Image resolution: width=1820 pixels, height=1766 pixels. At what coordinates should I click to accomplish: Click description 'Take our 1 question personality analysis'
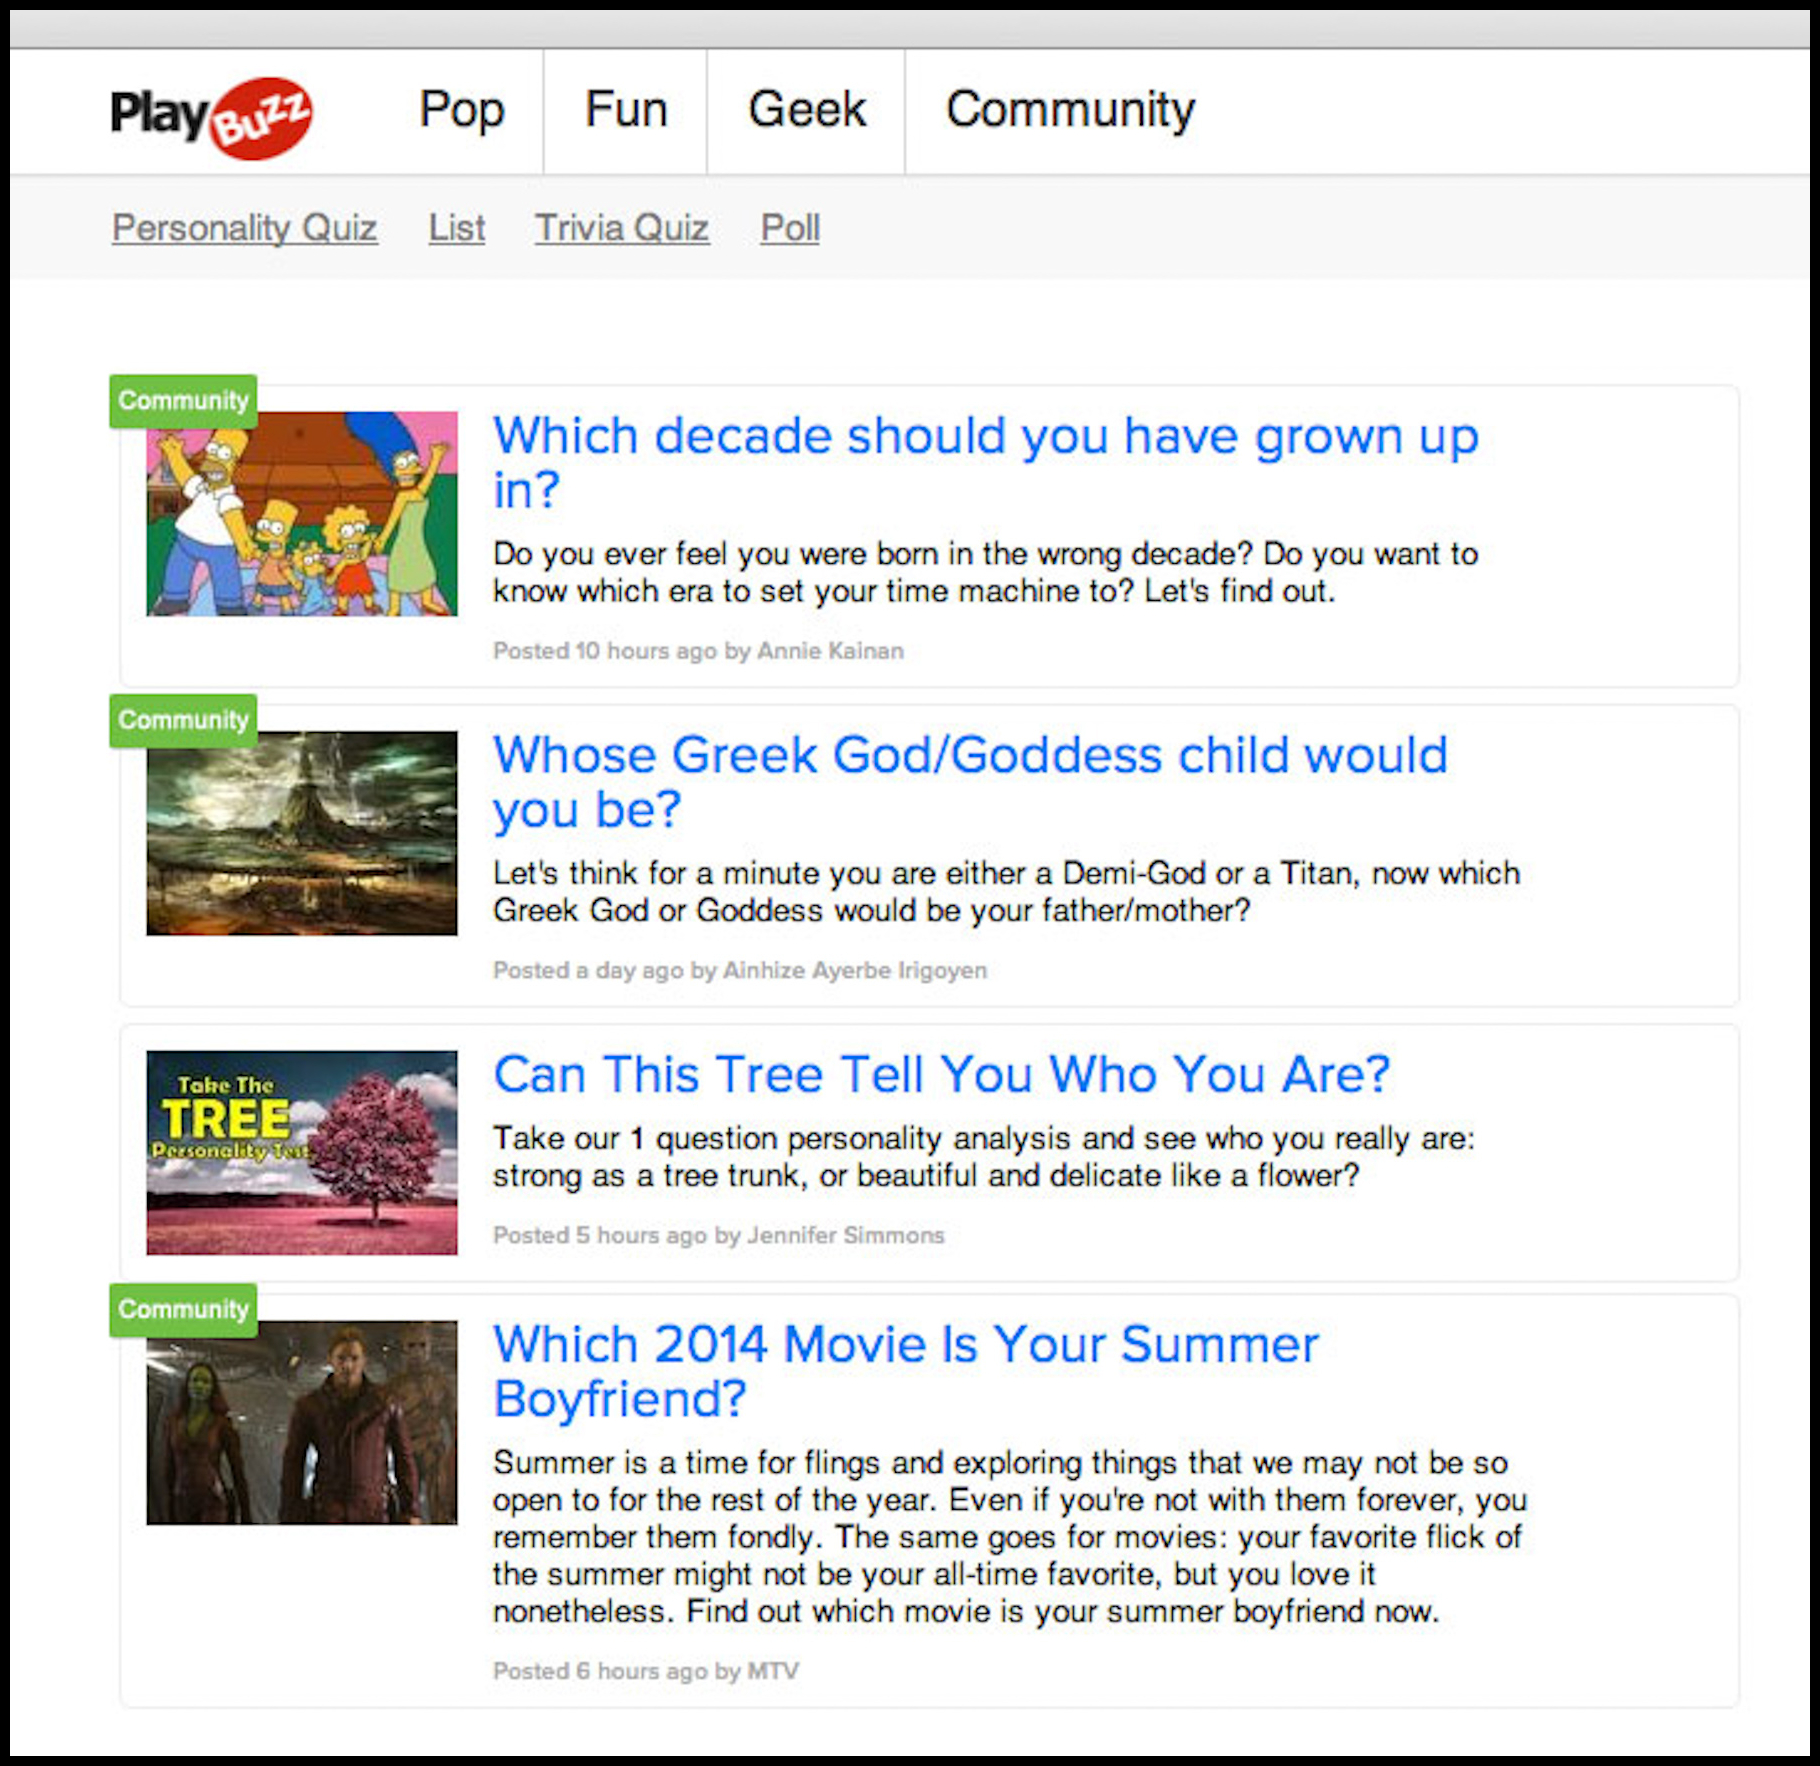click(x=984, y=1156)
